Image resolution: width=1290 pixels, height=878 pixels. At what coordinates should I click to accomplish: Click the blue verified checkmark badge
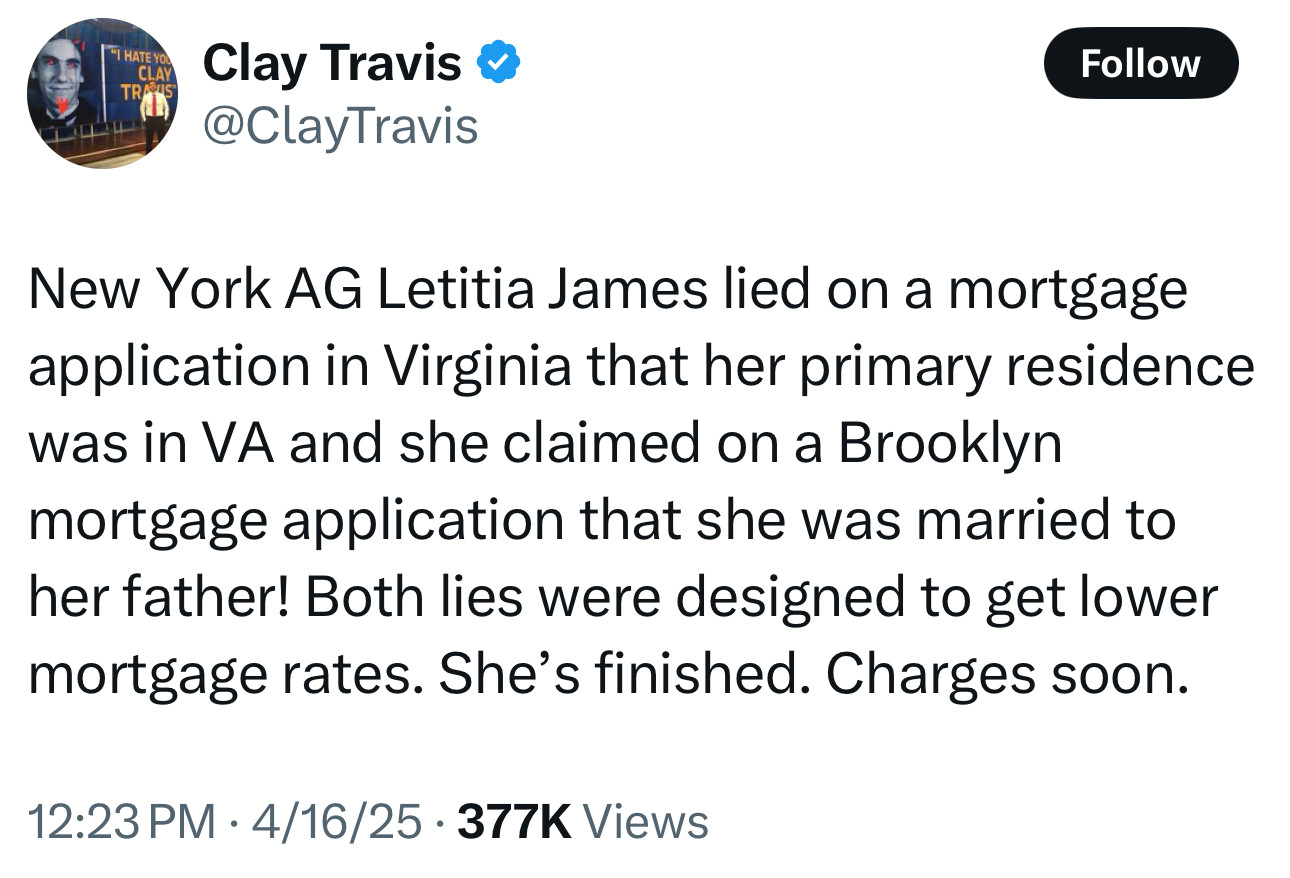click(x=498, y=65)
